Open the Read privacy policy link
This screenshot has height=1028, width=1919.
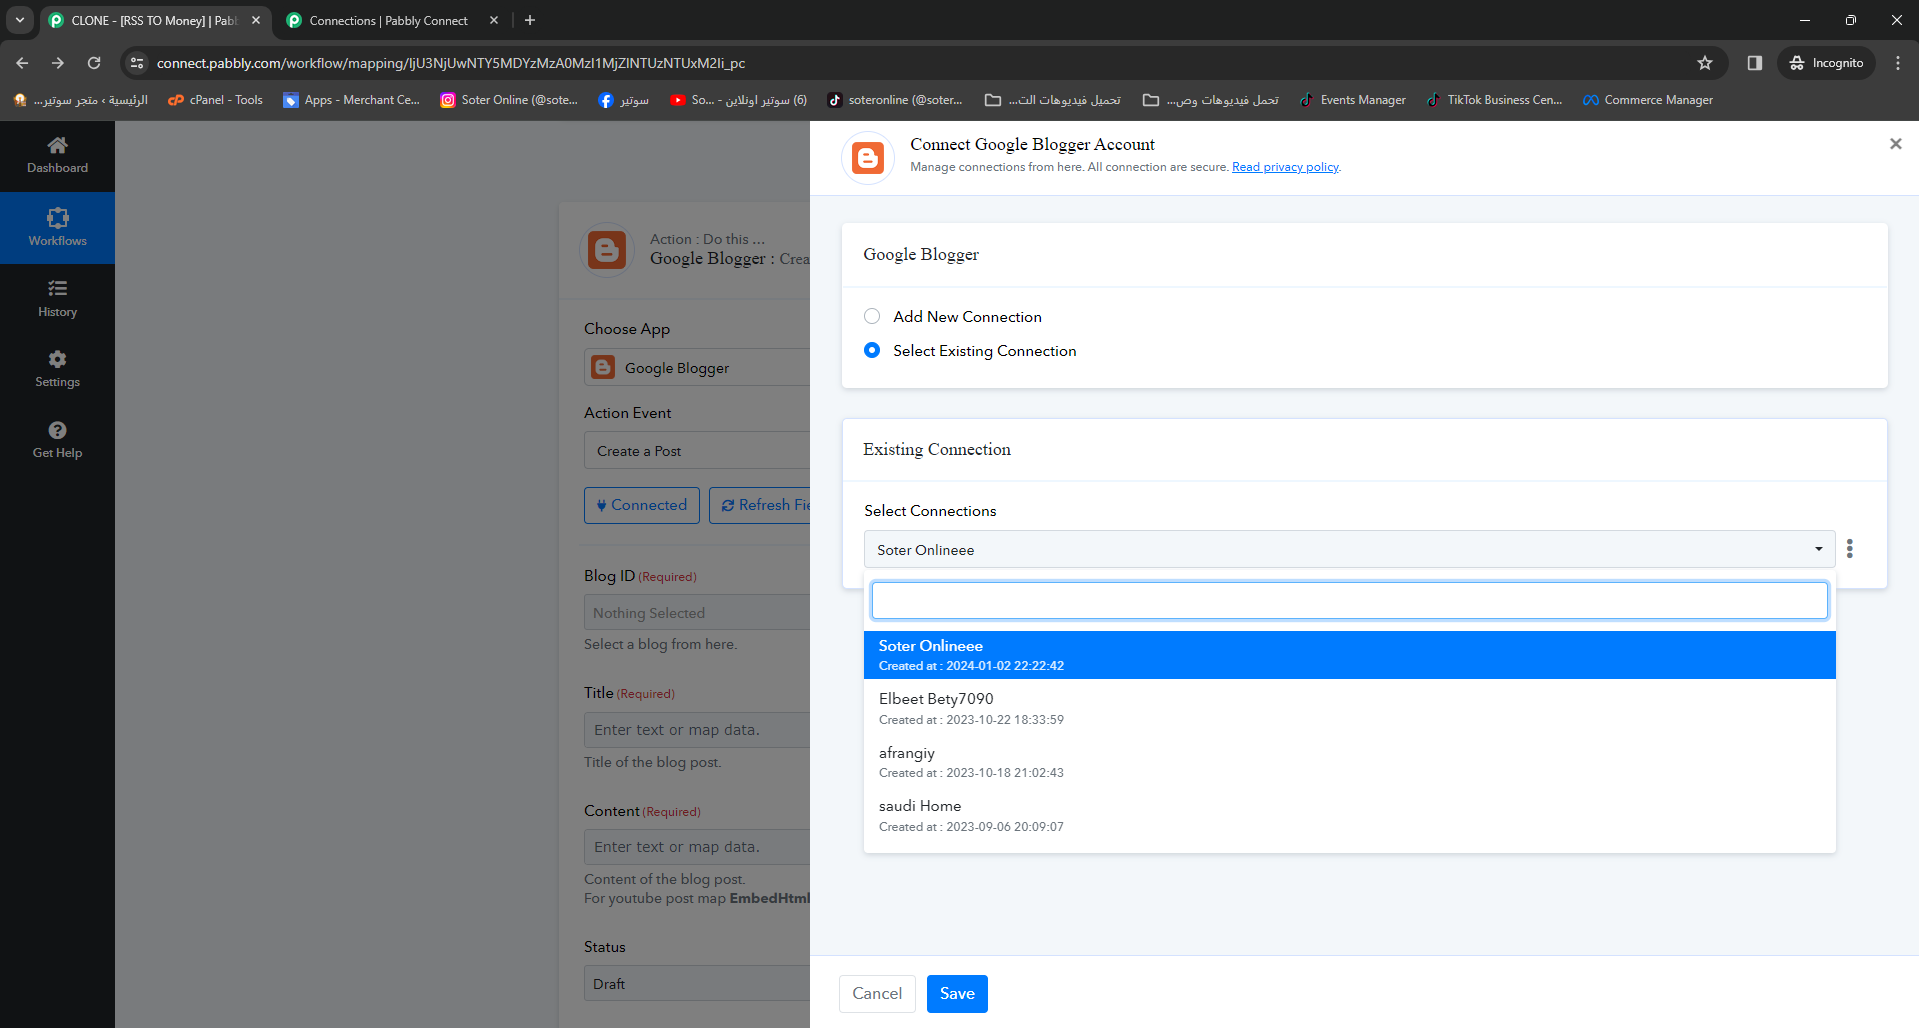click(1285, 167)
